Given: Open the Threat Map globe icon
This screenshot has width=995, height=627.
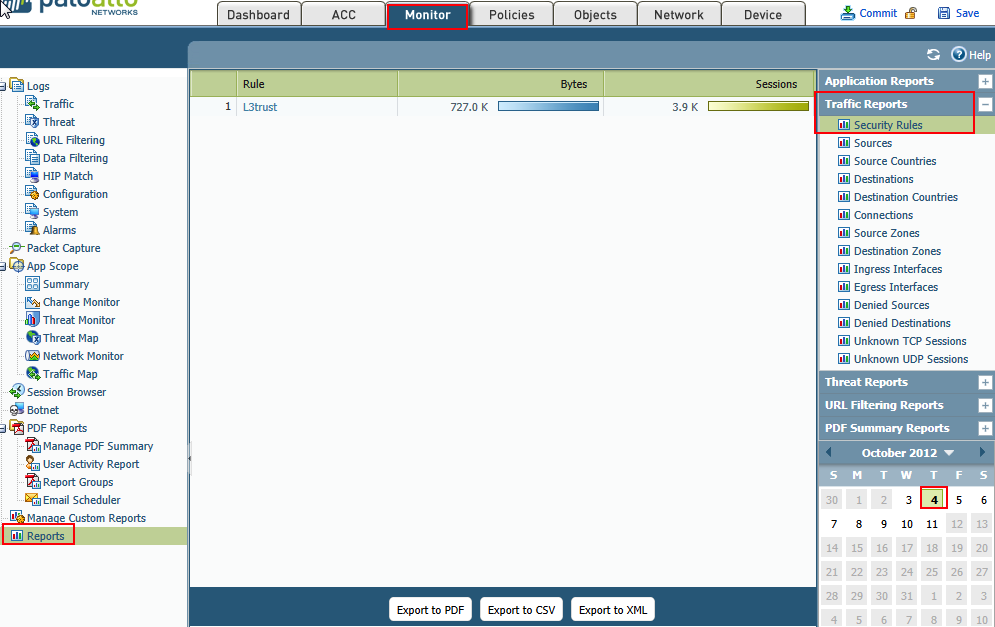Looking at the screenshot, I should click(33, 338).
